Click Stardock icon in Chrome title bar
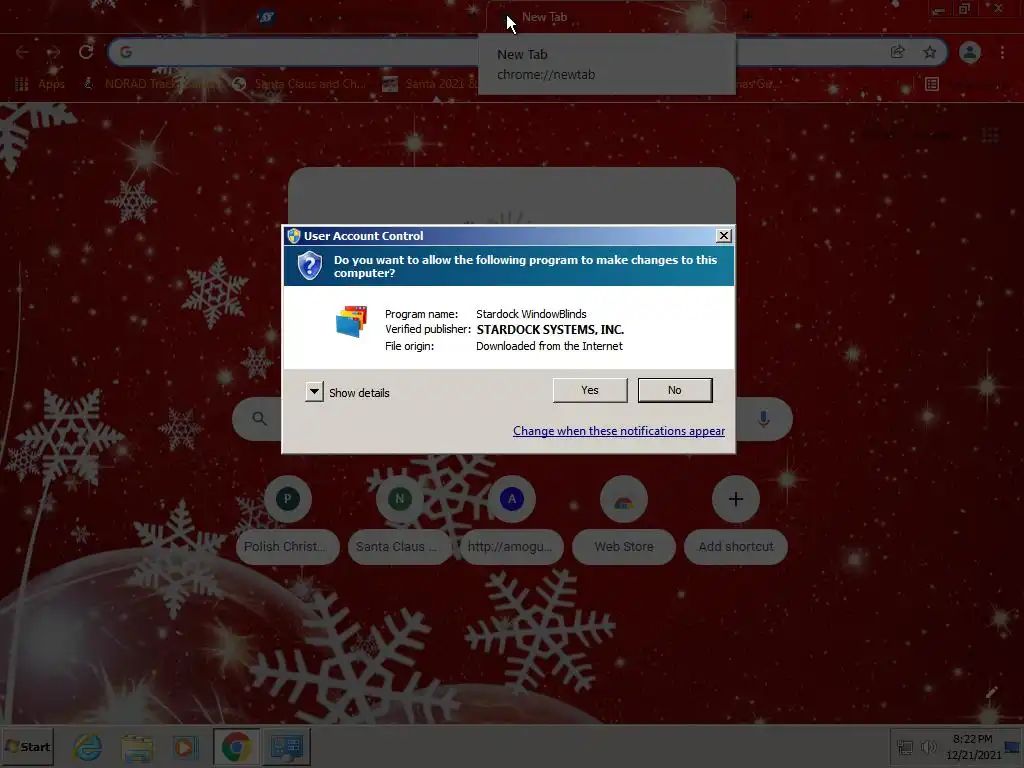The width and height of the screenshot is (1024, 768). pos(266,17)
